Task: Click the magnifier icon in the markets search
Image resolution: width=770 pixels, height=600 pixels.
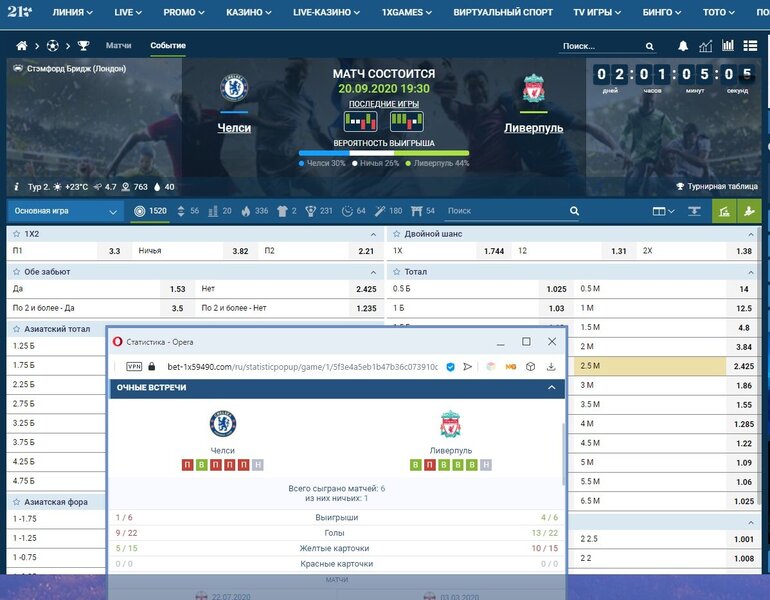Action: click(x=574, y=211)
